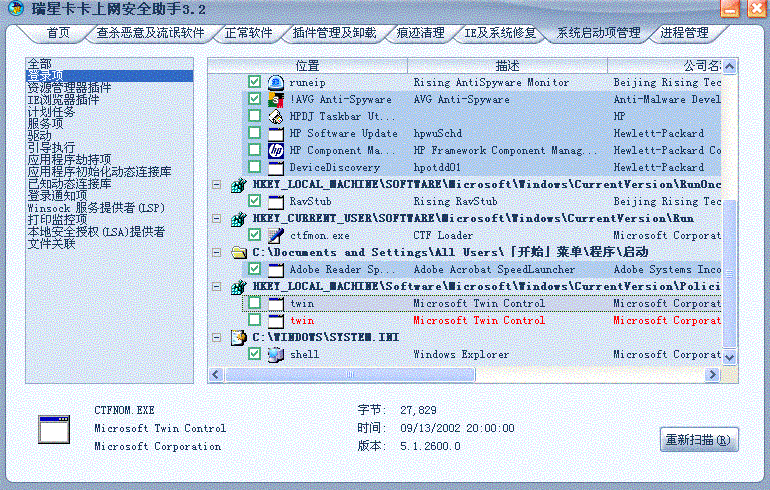Open the 首页 tab
The height and width of the screenshot is (490, 770).
[x=58, y=33]
